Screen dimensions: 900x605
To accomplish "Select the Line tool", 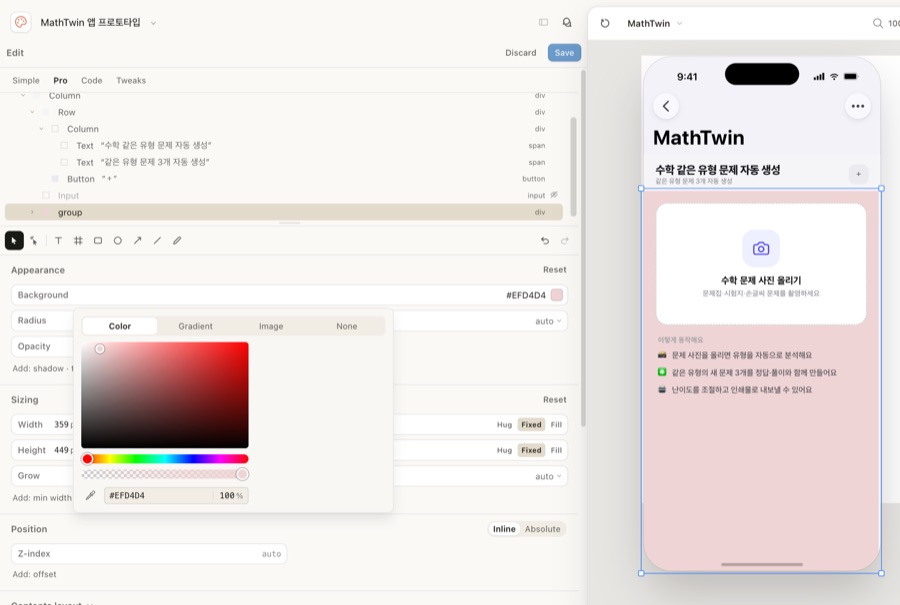I will (x=157, y=241).
